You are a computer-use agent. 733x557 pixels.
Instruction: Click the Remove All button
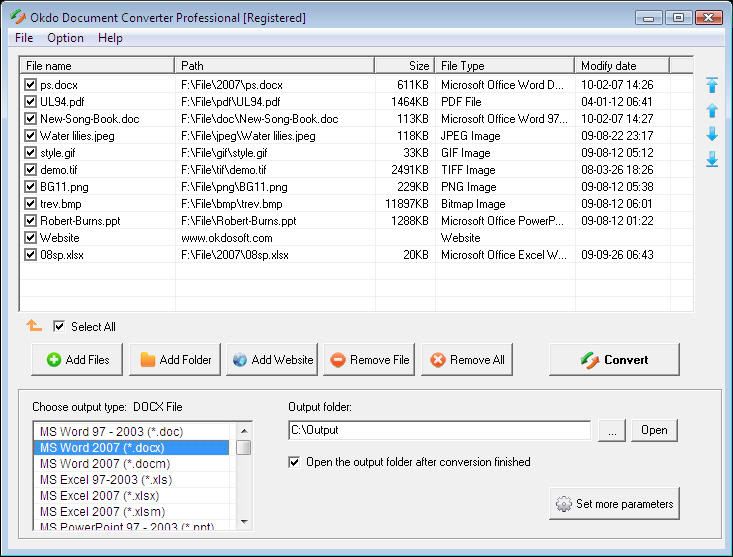click(x=467, y=360)
